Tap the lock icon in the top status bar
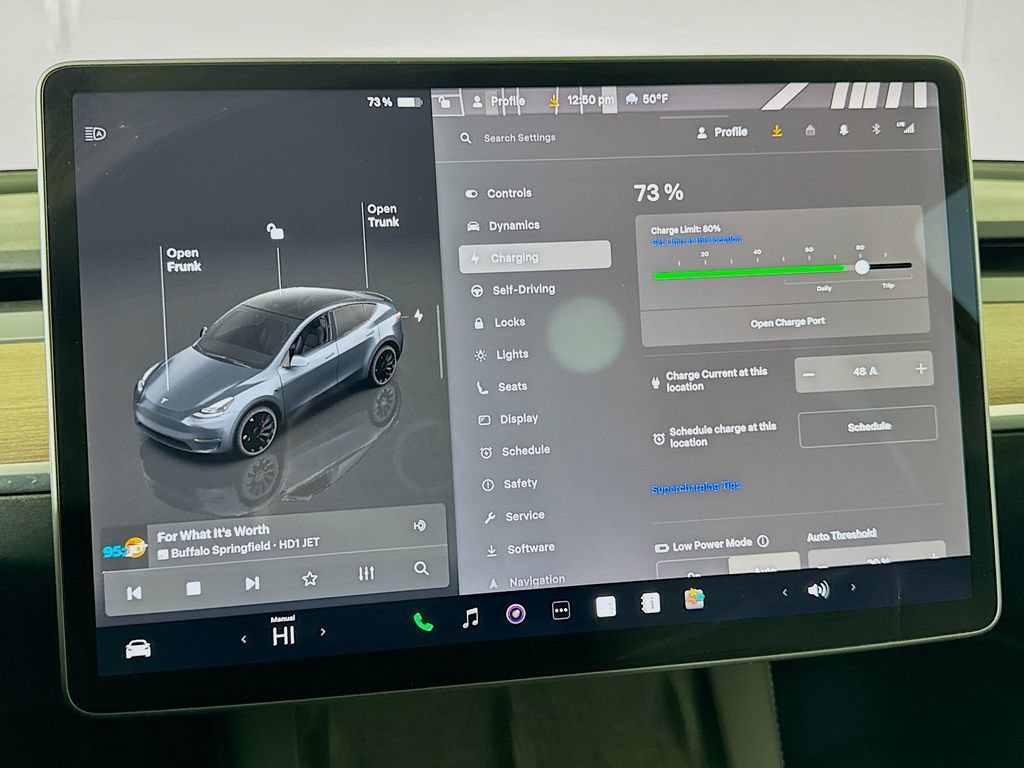1024x768 pixels. tap(445, 103)
